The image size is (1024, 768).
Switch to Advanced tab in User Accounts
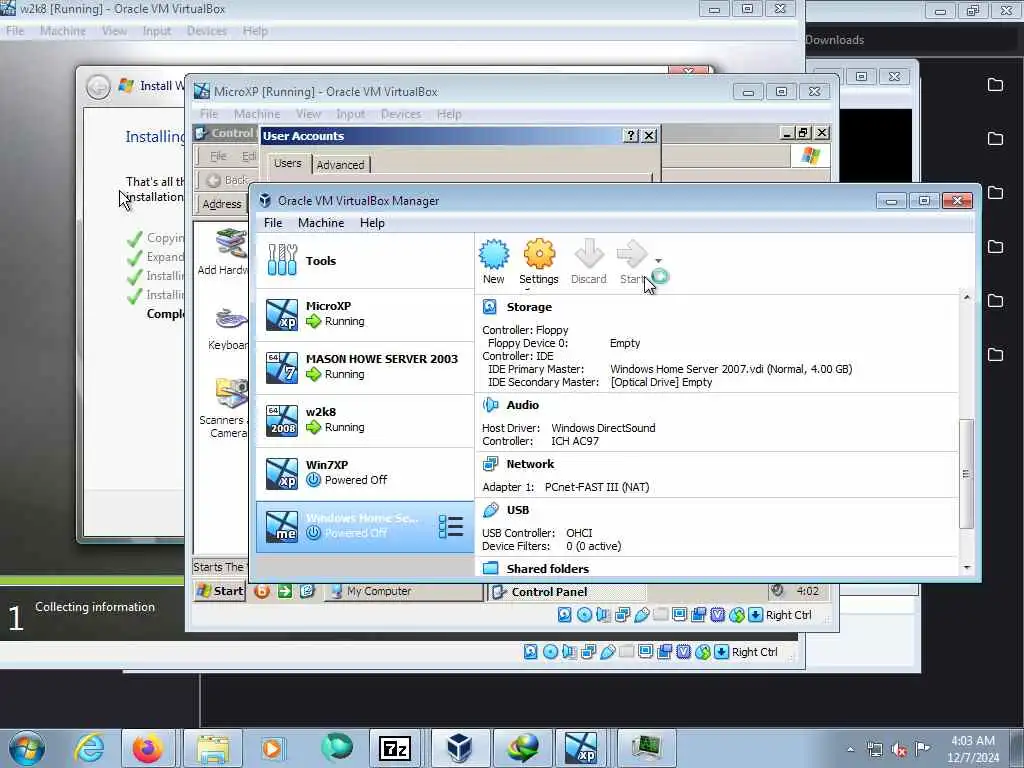pos(340,165)
